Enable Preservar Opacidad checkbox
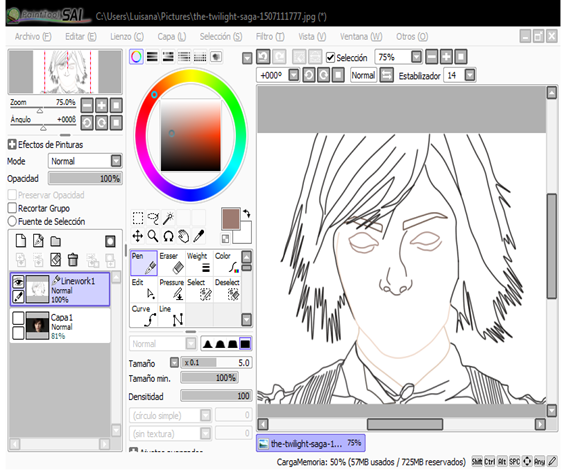 [12, 195]
